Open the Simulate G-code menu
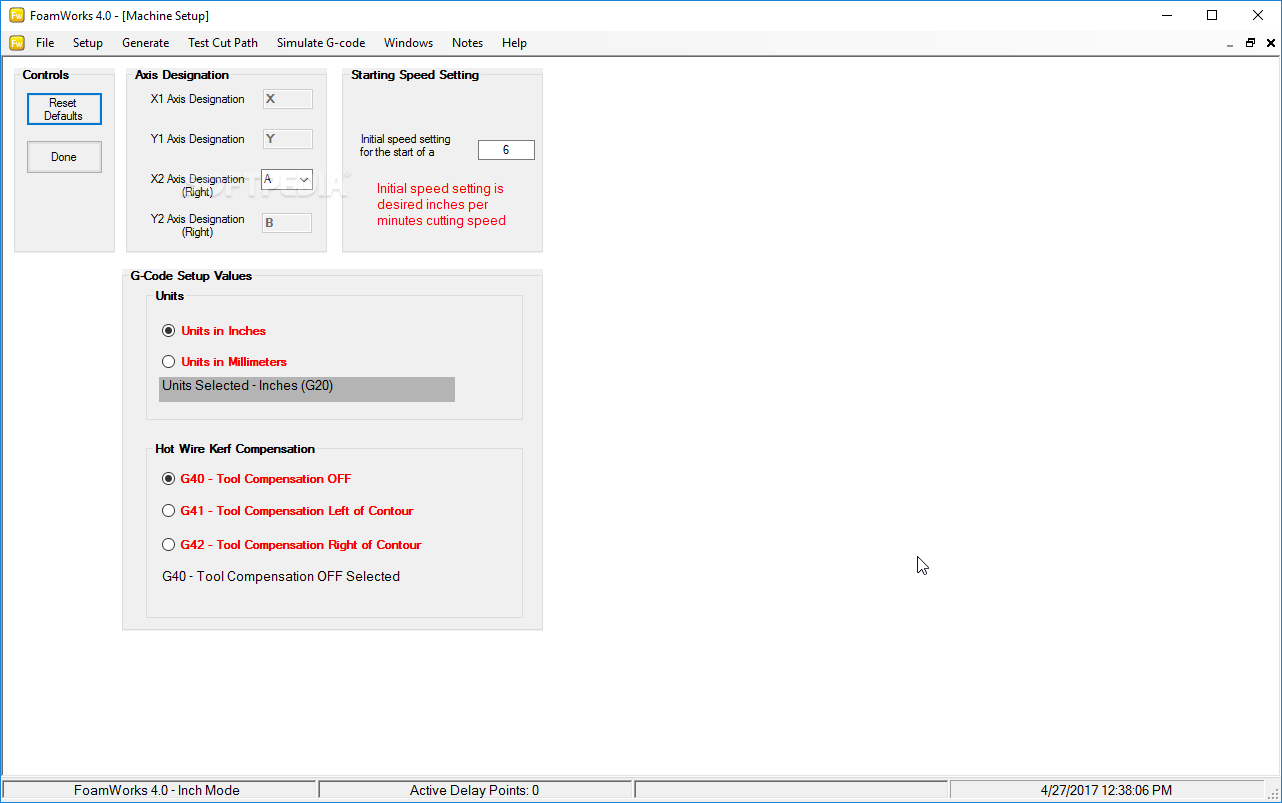The image size is (1282, 803). pyautogui.click(x=321, y=43)
